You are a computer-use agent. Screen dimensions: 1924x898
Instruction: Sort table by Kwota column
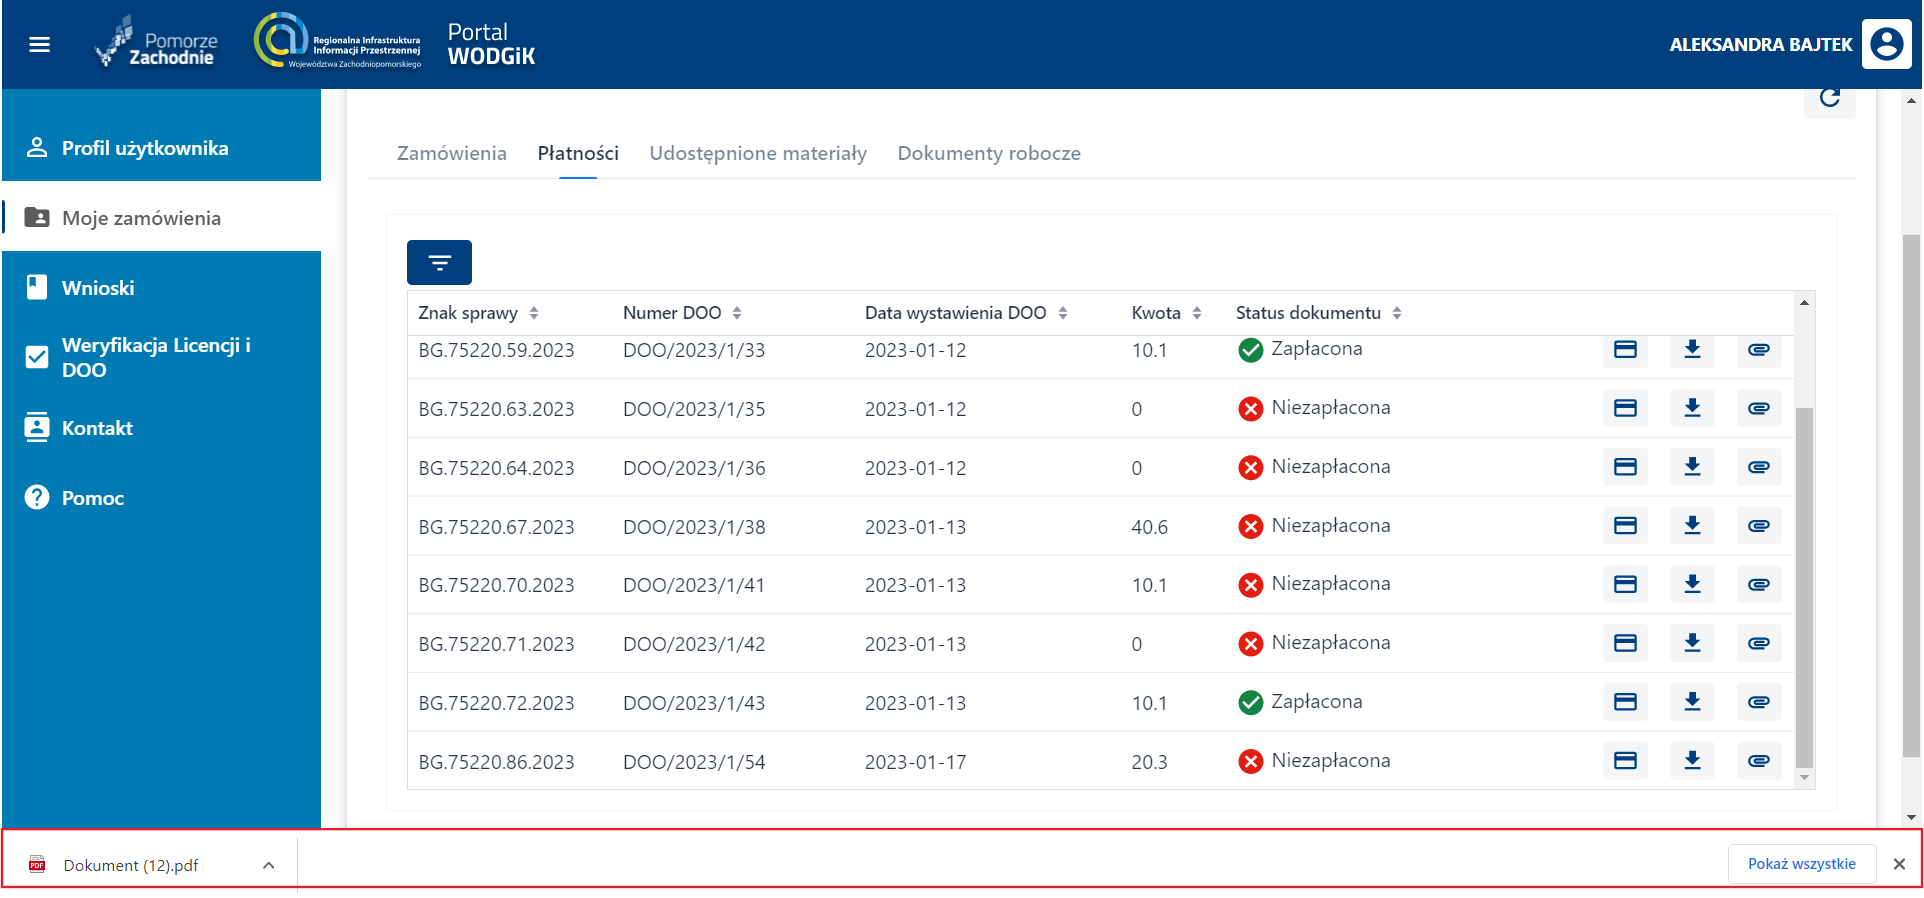coord(1196,313)
